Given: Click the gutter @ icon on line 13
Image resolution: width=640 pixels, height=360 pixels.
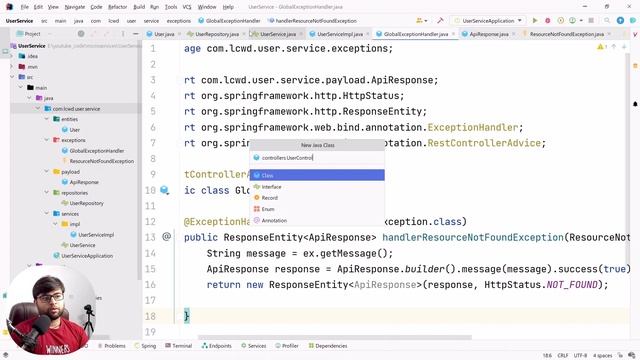Looking at the screenshot, I should tap(167, 236).
